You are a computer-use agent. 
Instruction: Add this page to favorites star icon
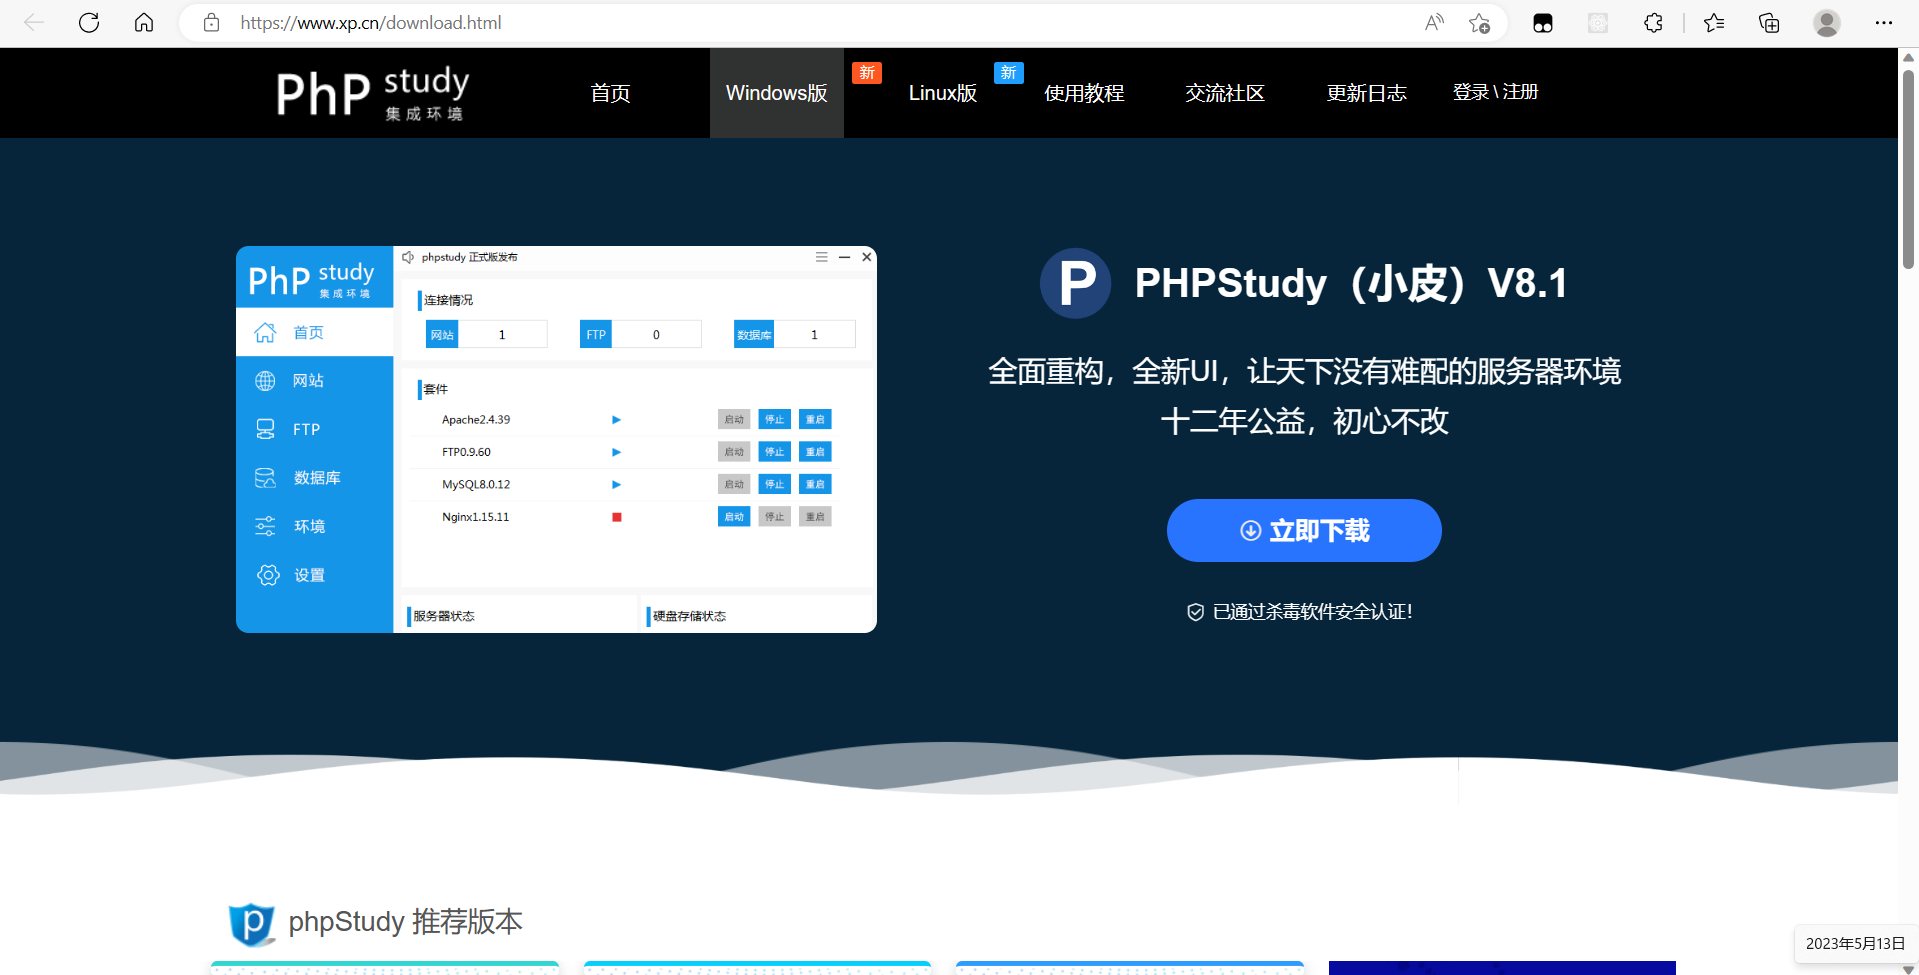point(1480,23)
